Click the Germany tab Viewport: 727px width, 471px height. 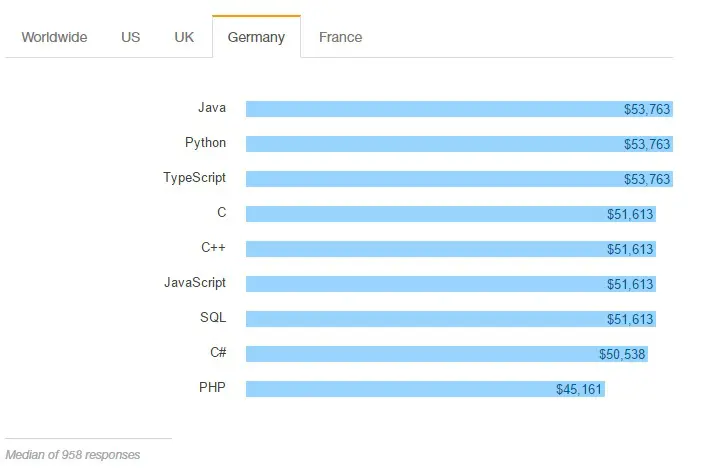pyautogui.click(x=256, y=37)
